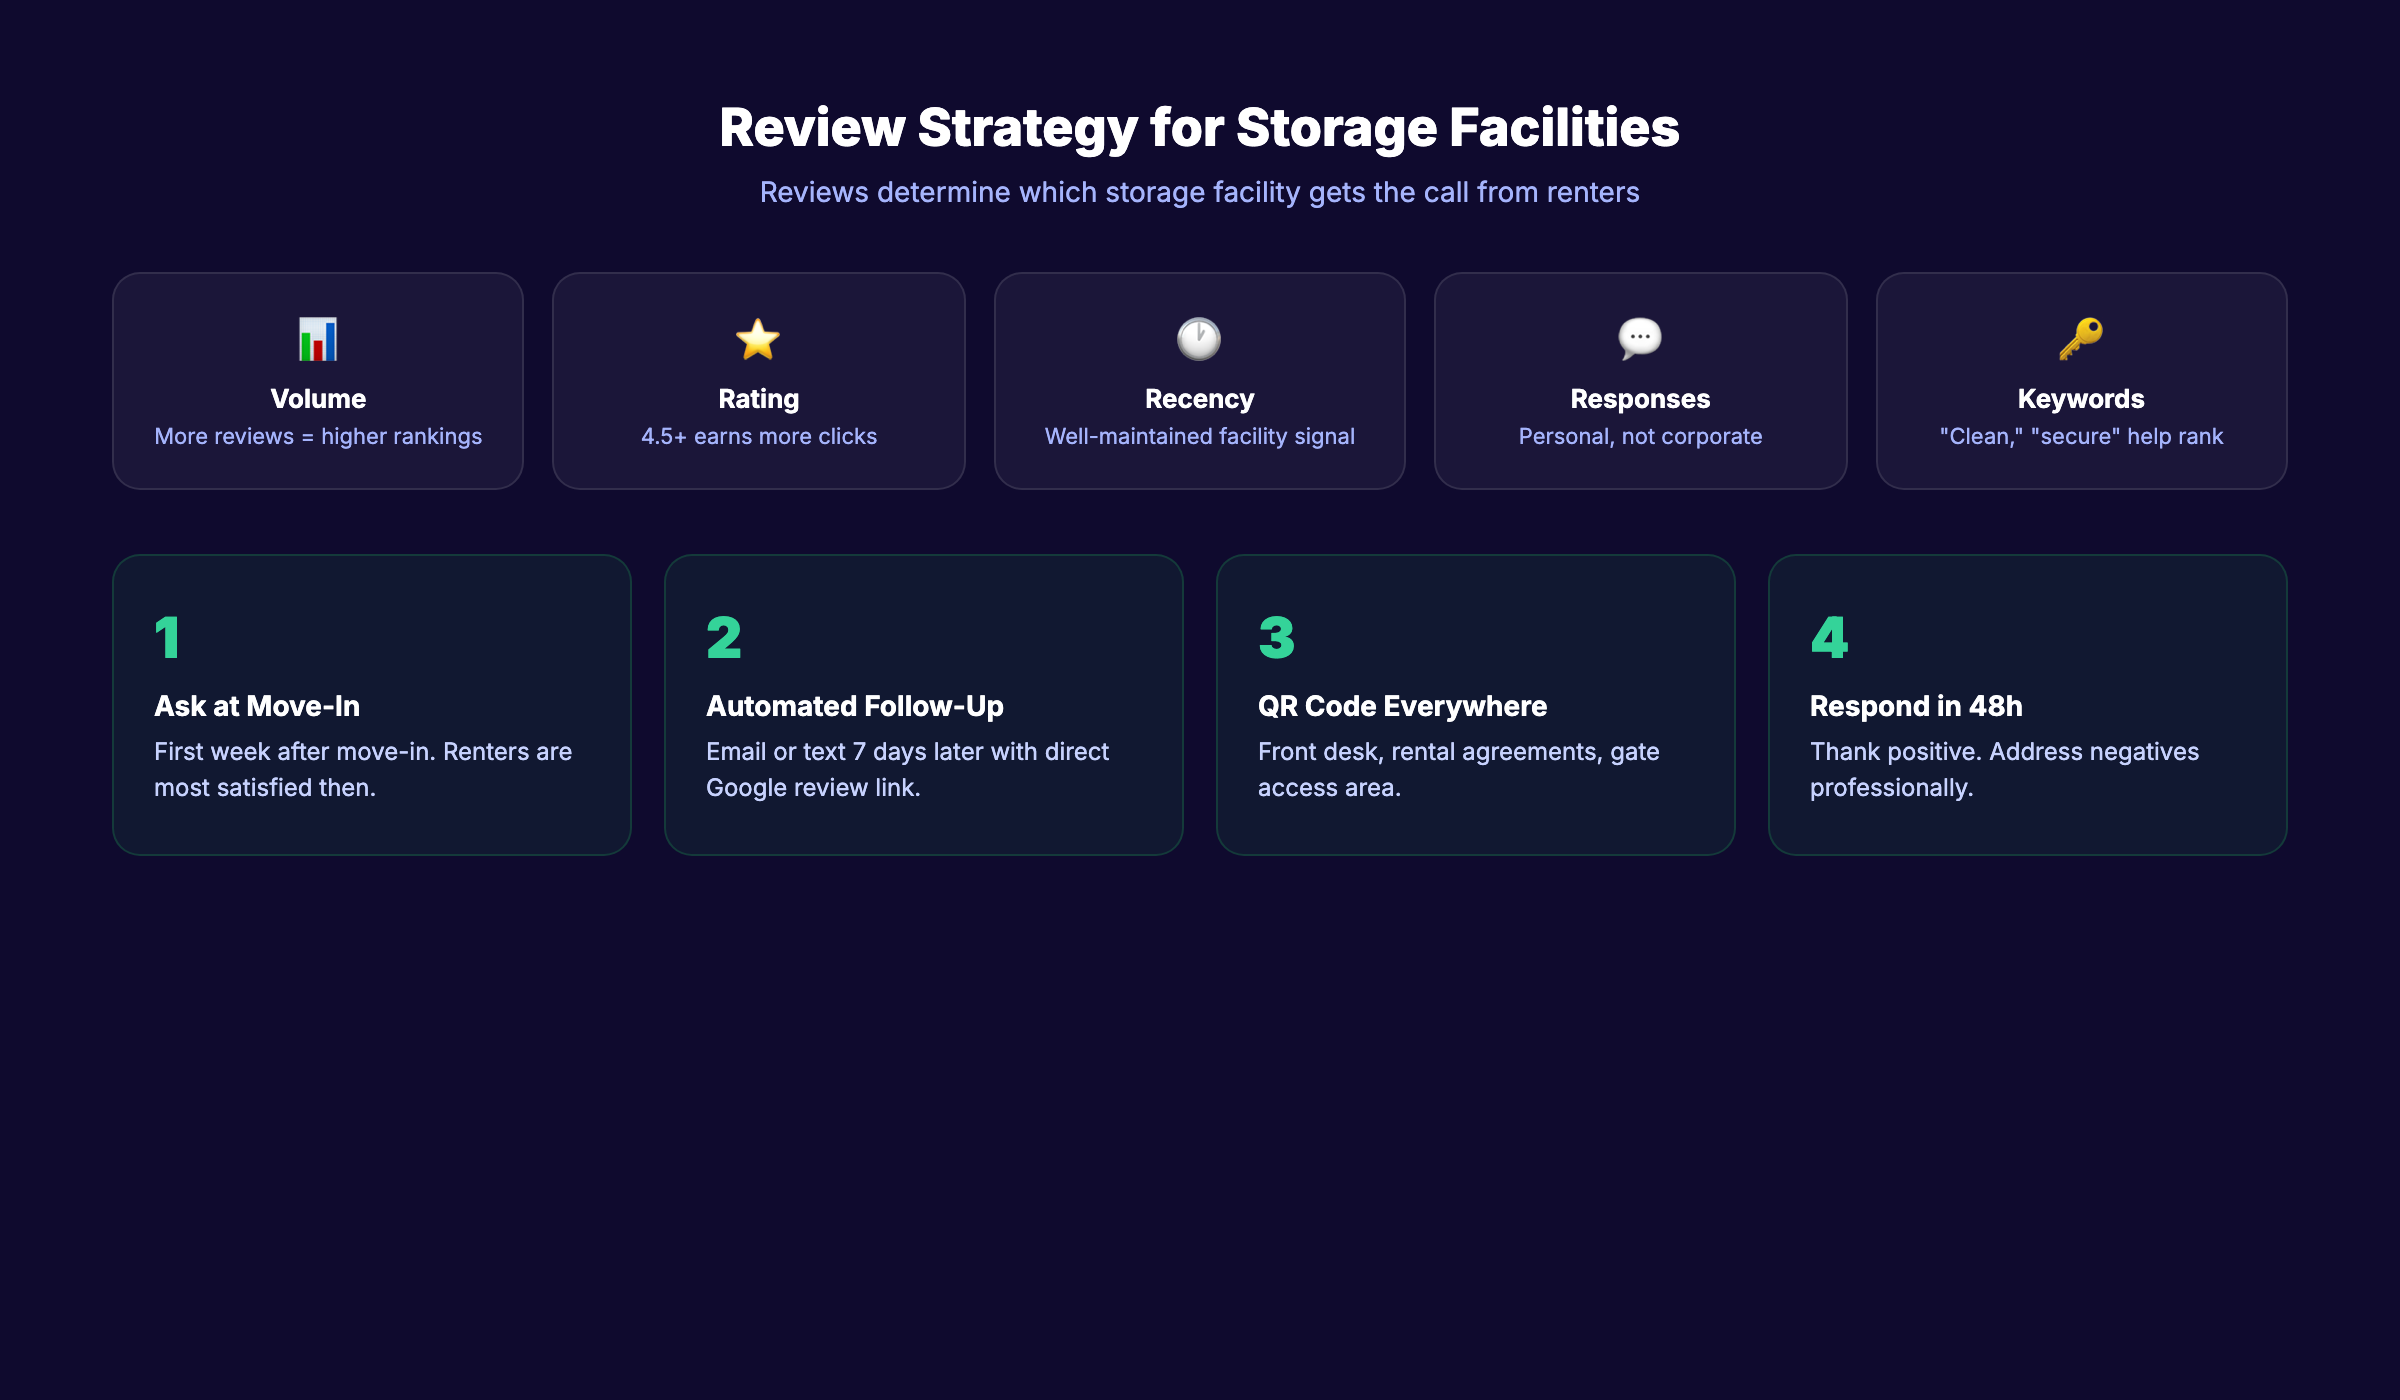Click the subtitle about renters calling facilities
This screenshot has width=2400, height=1400.
point(1199,191)
